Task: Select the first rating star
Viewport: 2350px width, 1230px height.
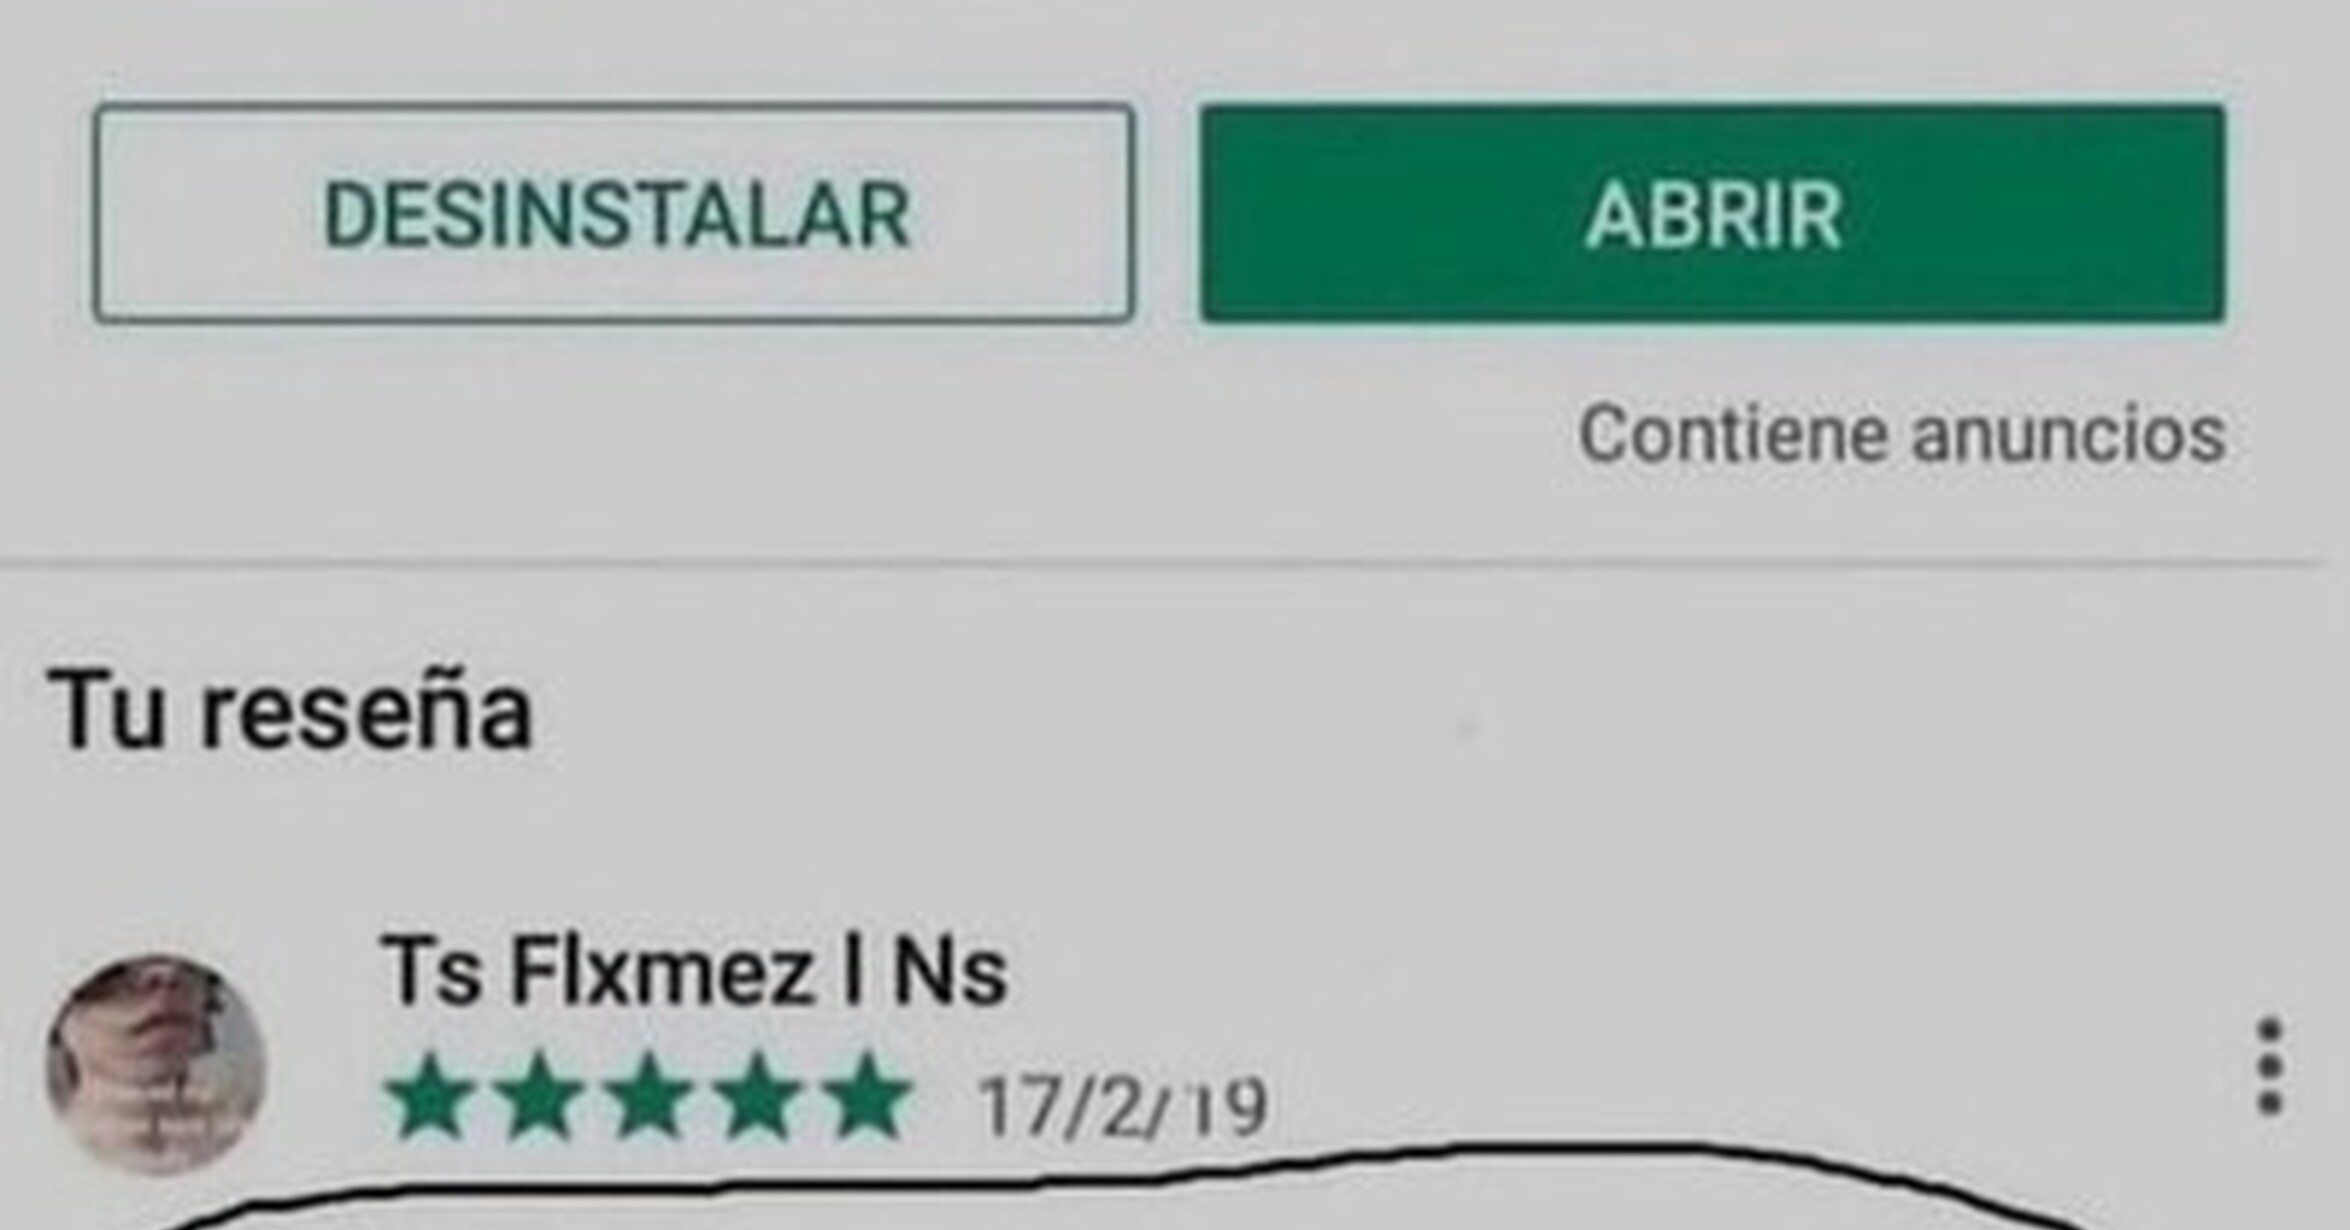Action: point(431,1096)
